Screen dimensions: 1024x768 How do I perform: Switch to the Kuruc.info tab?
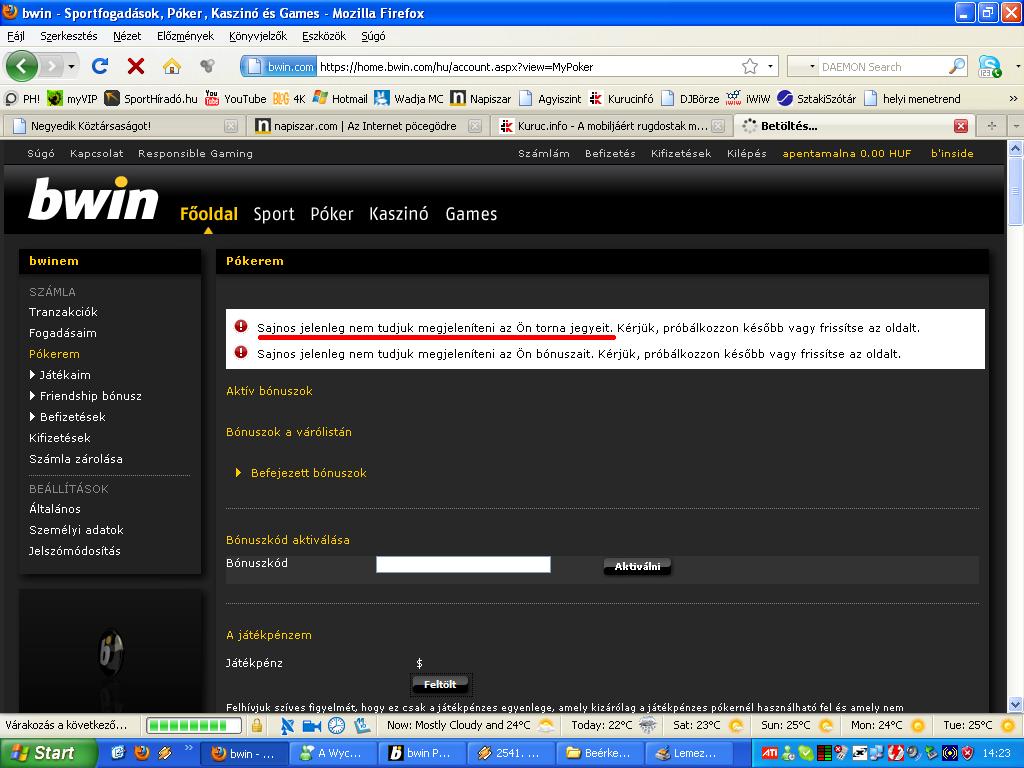tap(610, 125)
